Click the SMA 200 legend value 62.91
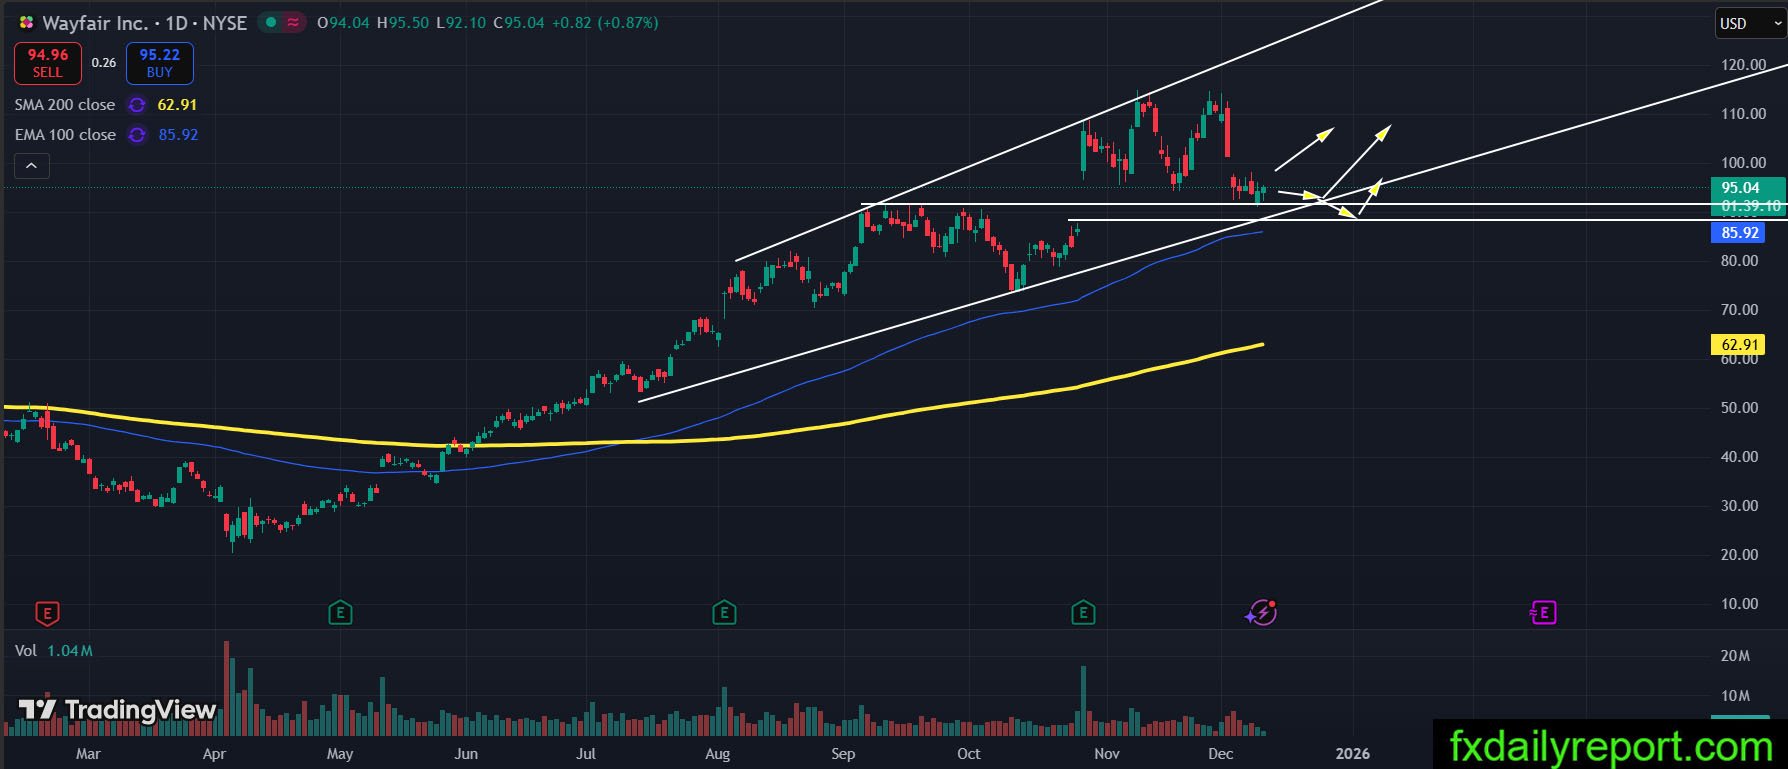This screenshot has width=1788, height=769. 177,105
